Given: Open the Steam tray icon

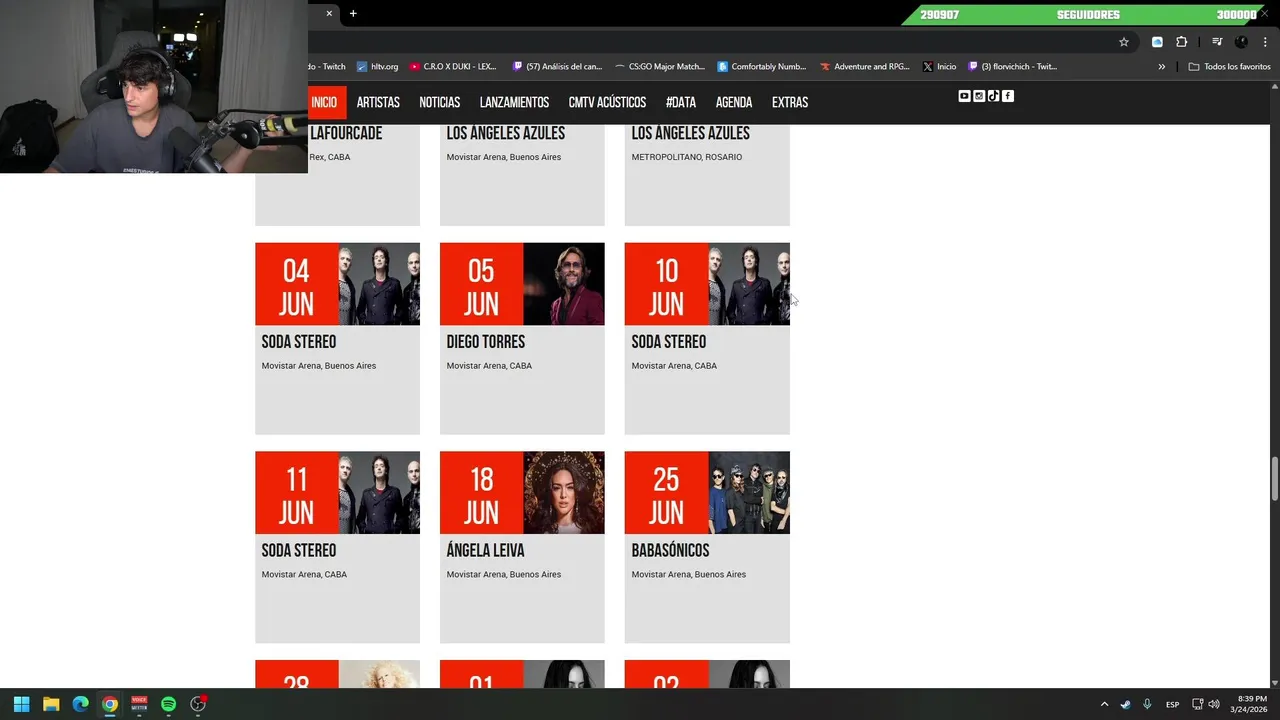Looking at the screenshot, I should click(1125, 704).
